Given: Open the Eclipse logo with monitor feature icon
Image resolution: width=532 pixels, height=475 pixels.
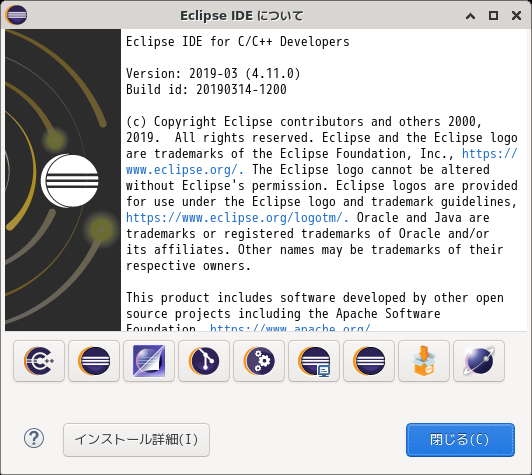Looking at the screenshot, I should point(314,361).
